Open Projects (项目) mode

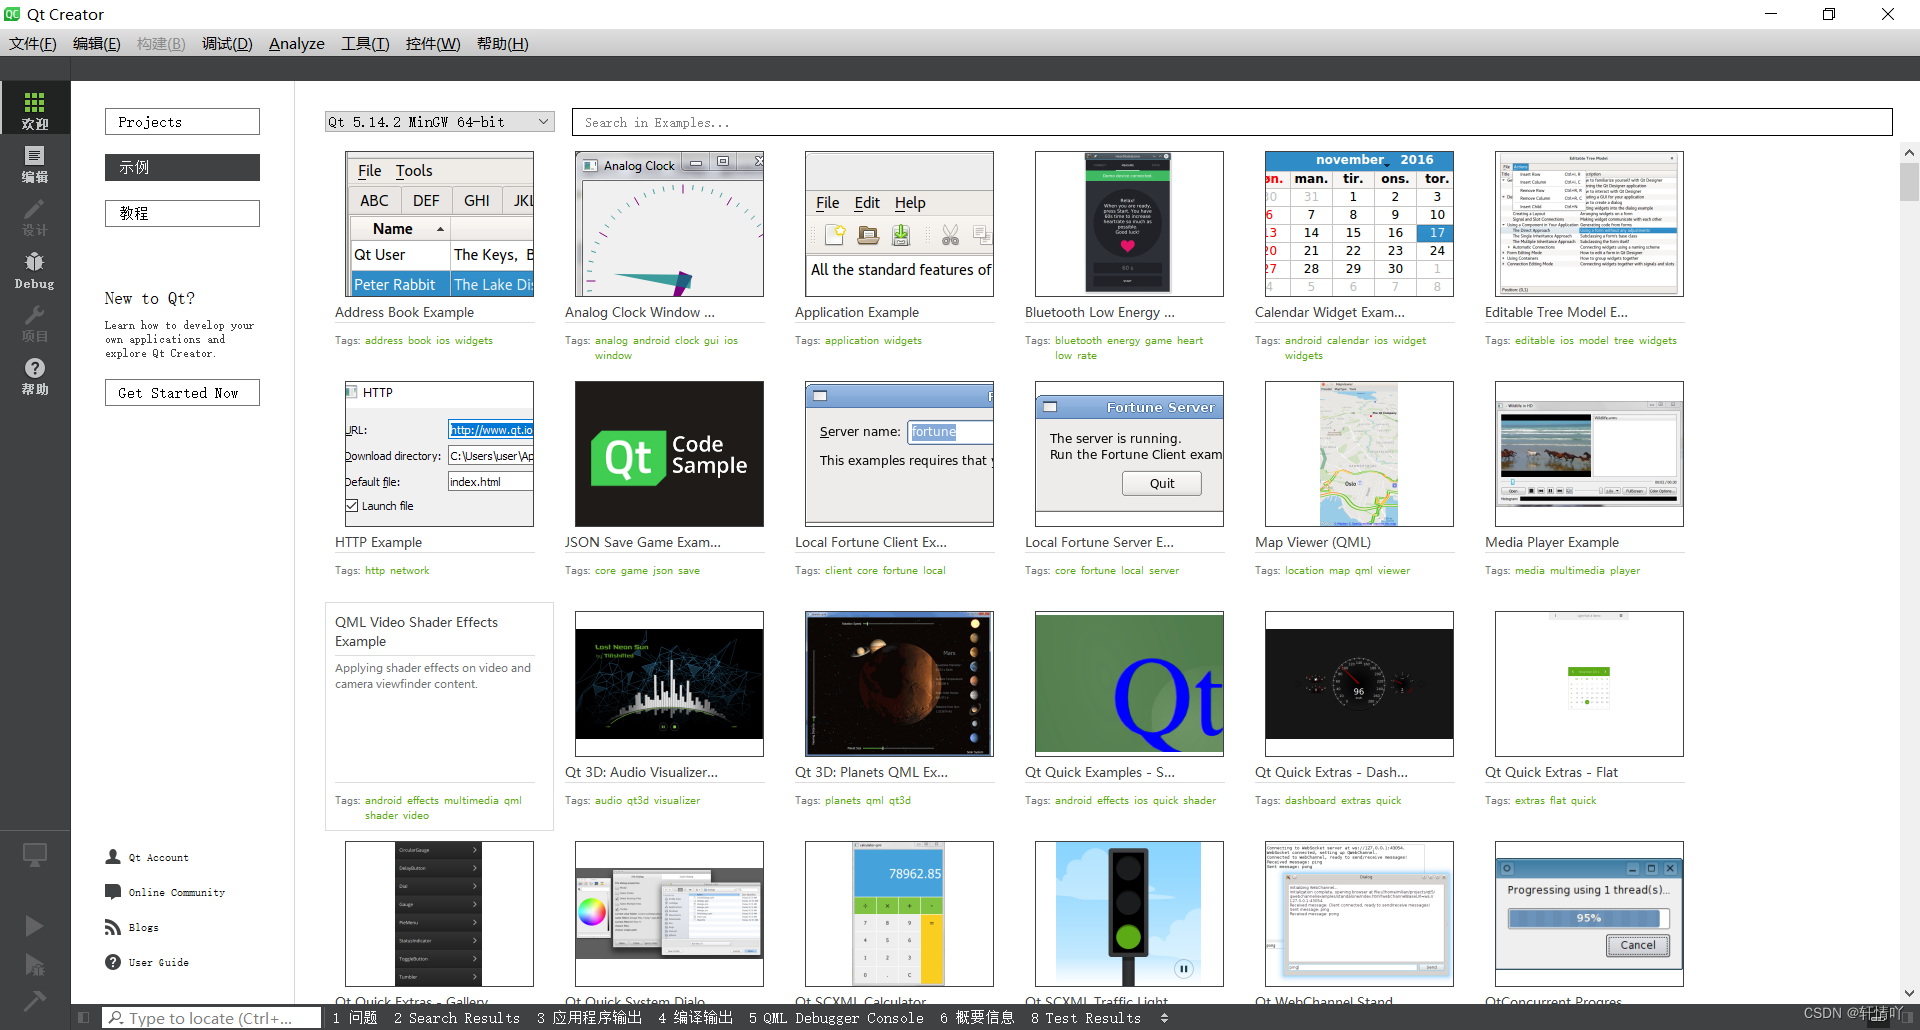(35, 322)
